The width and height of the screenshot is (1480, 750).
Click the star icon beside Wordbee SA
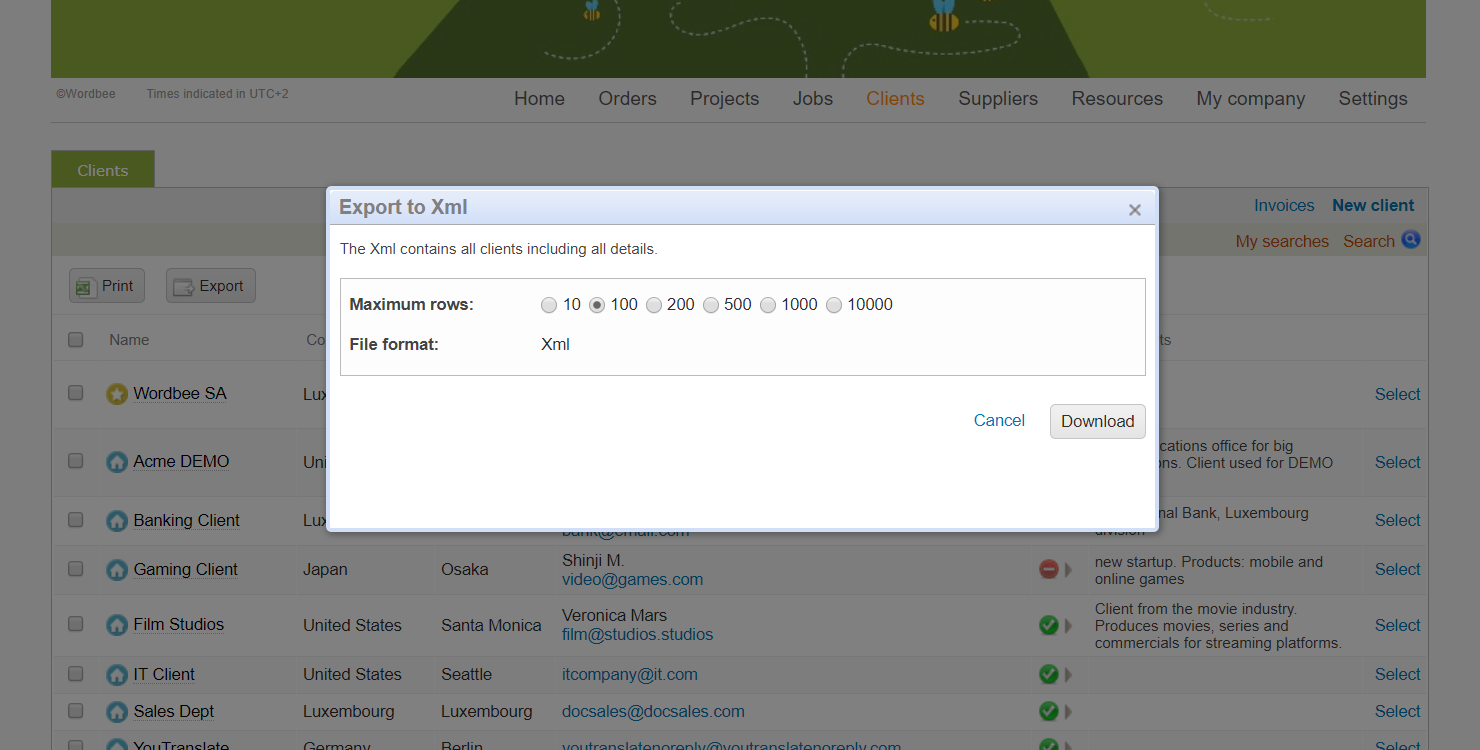coord(117,394)
